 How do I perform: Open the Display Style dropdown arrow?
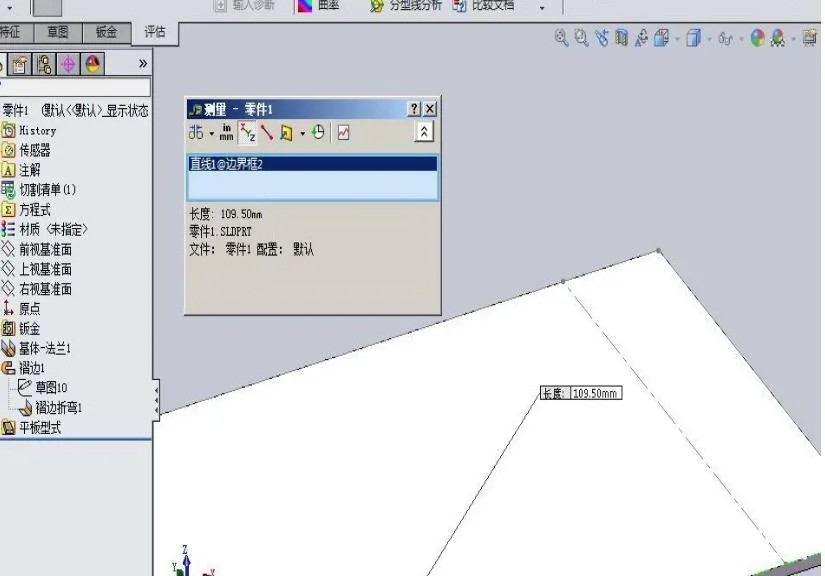tap(710, 39)
